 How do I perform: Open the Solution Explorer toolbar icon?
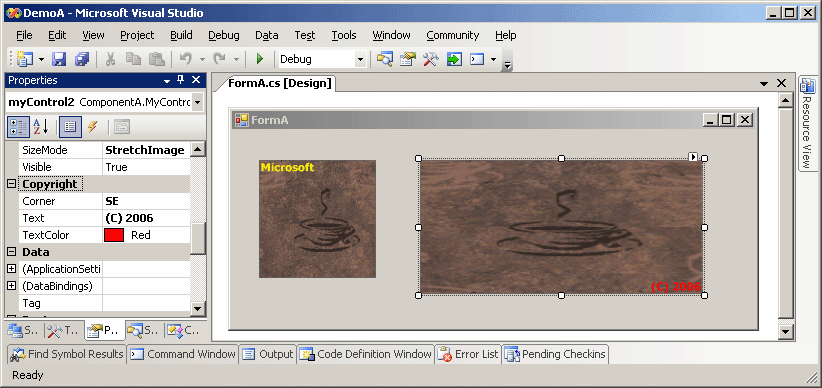[385, 59]
